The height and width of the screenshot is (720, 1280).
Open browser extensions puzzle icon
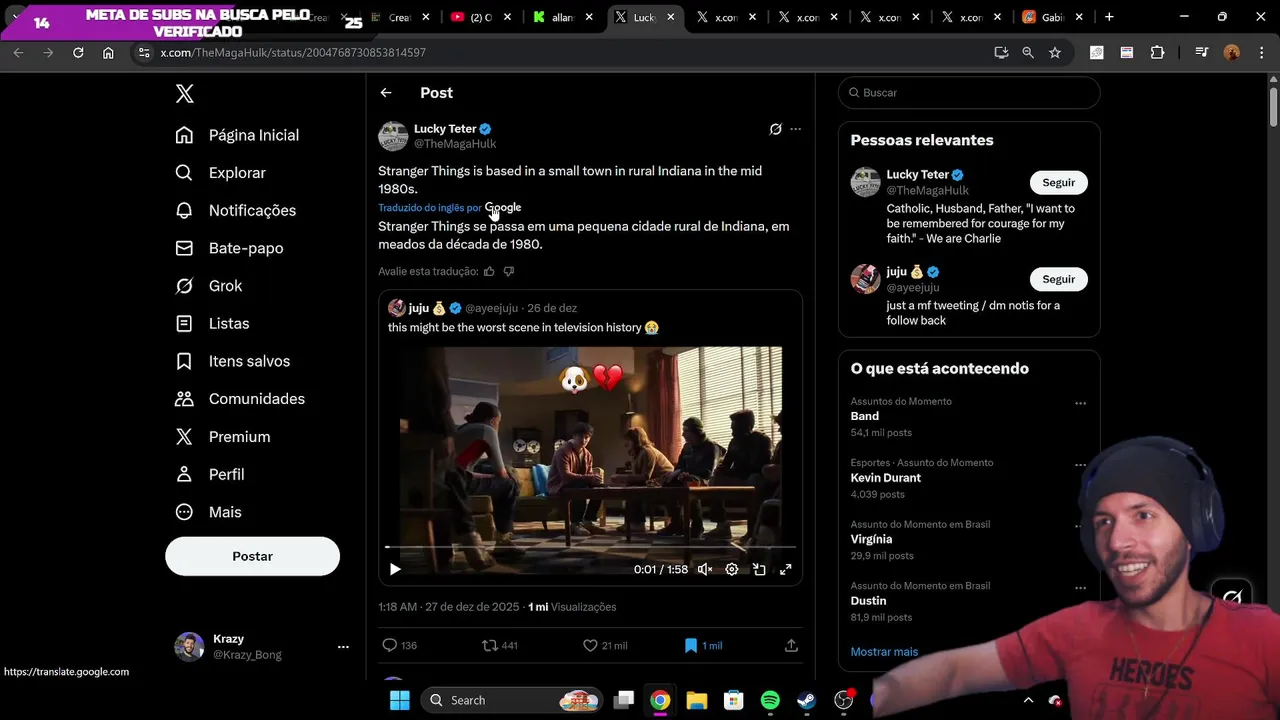pos(1157,52)
